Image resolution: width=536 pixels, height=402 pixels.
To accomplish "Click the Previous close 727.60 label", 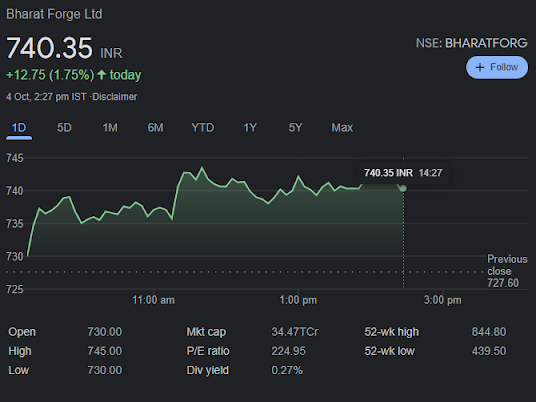I will [507, 271].
